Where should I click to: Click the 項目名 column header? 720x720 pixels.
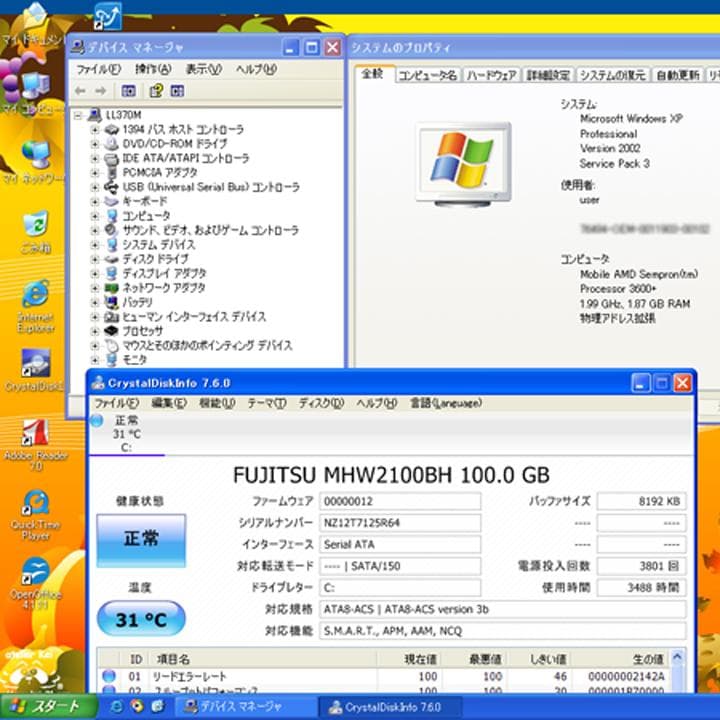pos(263,659)
